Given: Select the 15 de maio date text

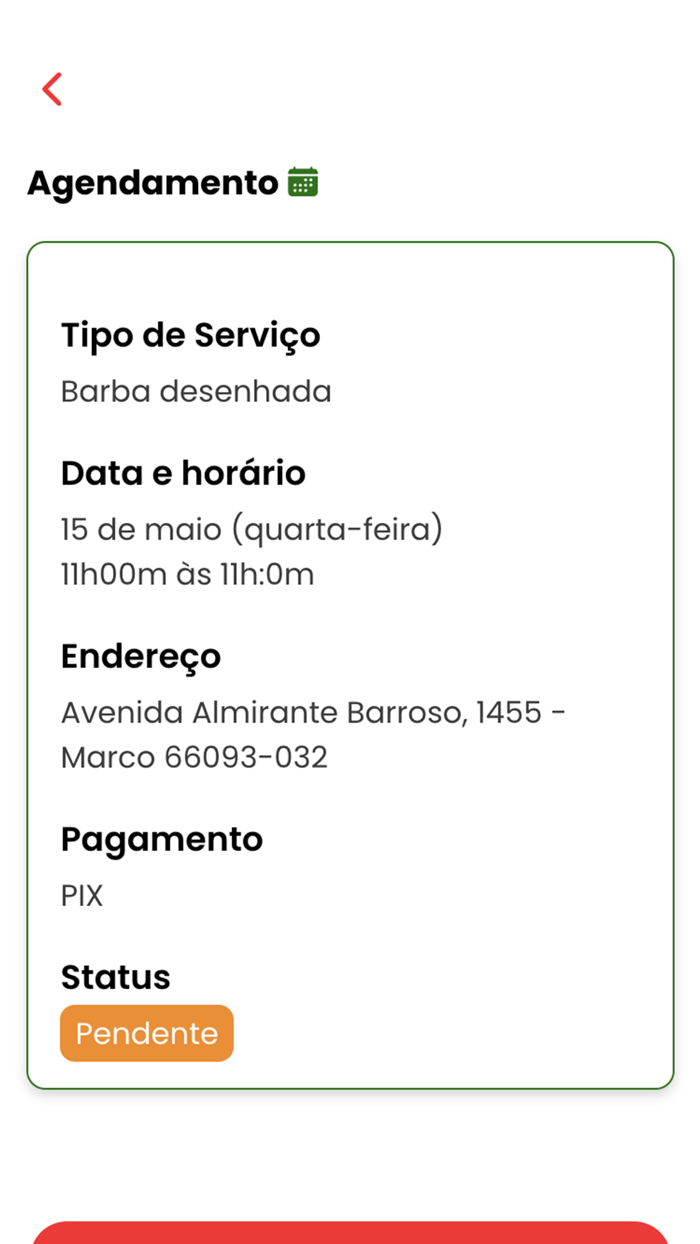Looking at the screenshot, I should 140,529.
